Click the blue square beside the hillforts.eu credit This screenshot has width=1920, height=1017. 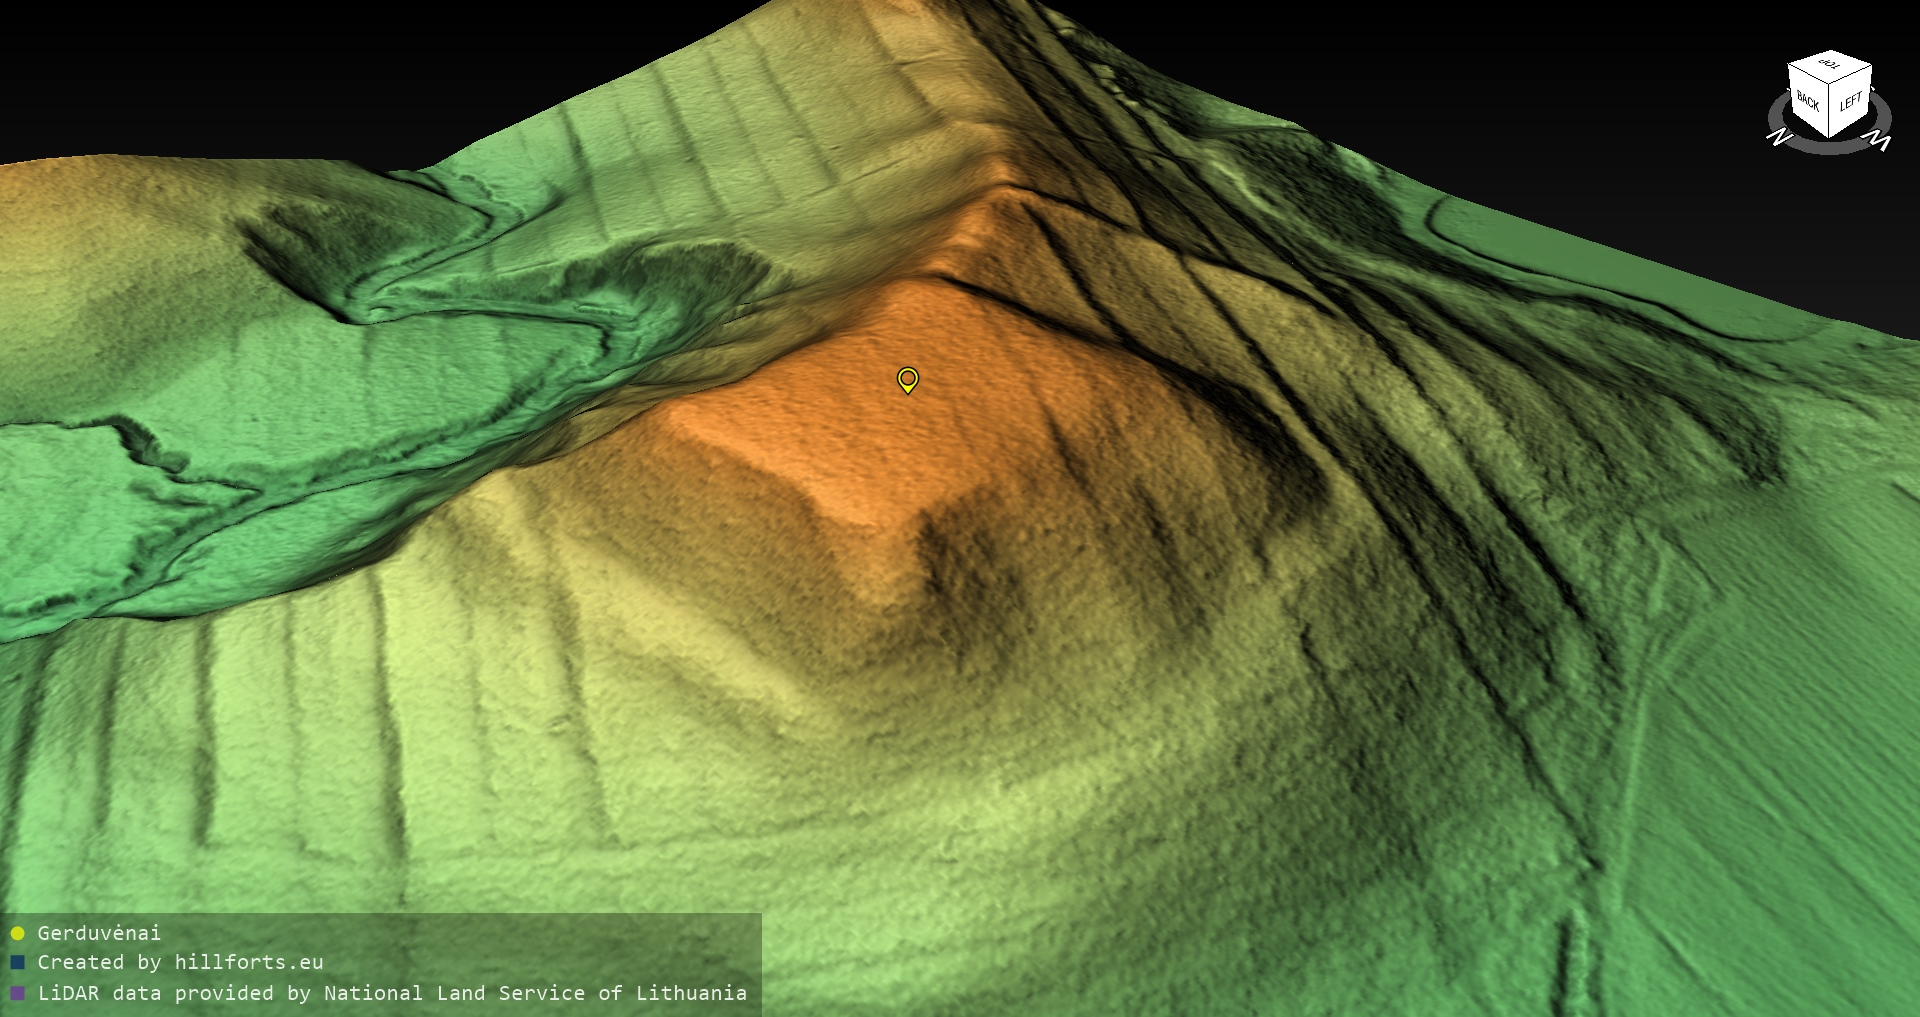point(17,962)
